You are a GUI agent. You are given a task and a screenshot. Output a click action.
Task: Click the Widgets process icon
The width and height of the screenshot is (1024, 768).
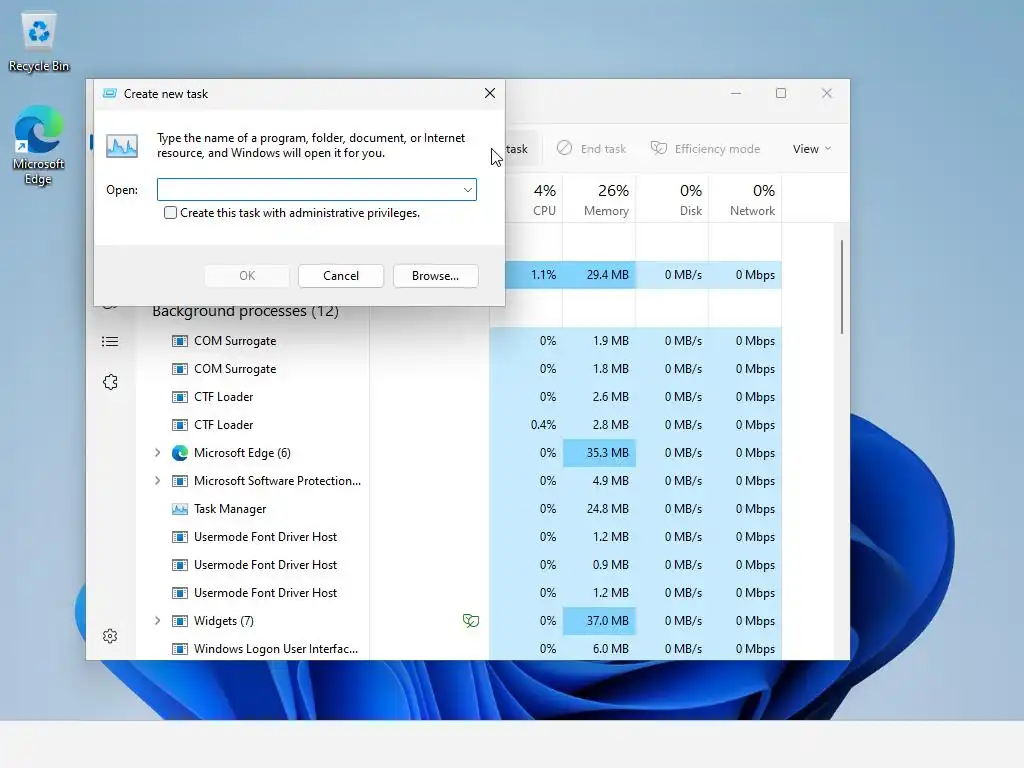click(180, 621)
